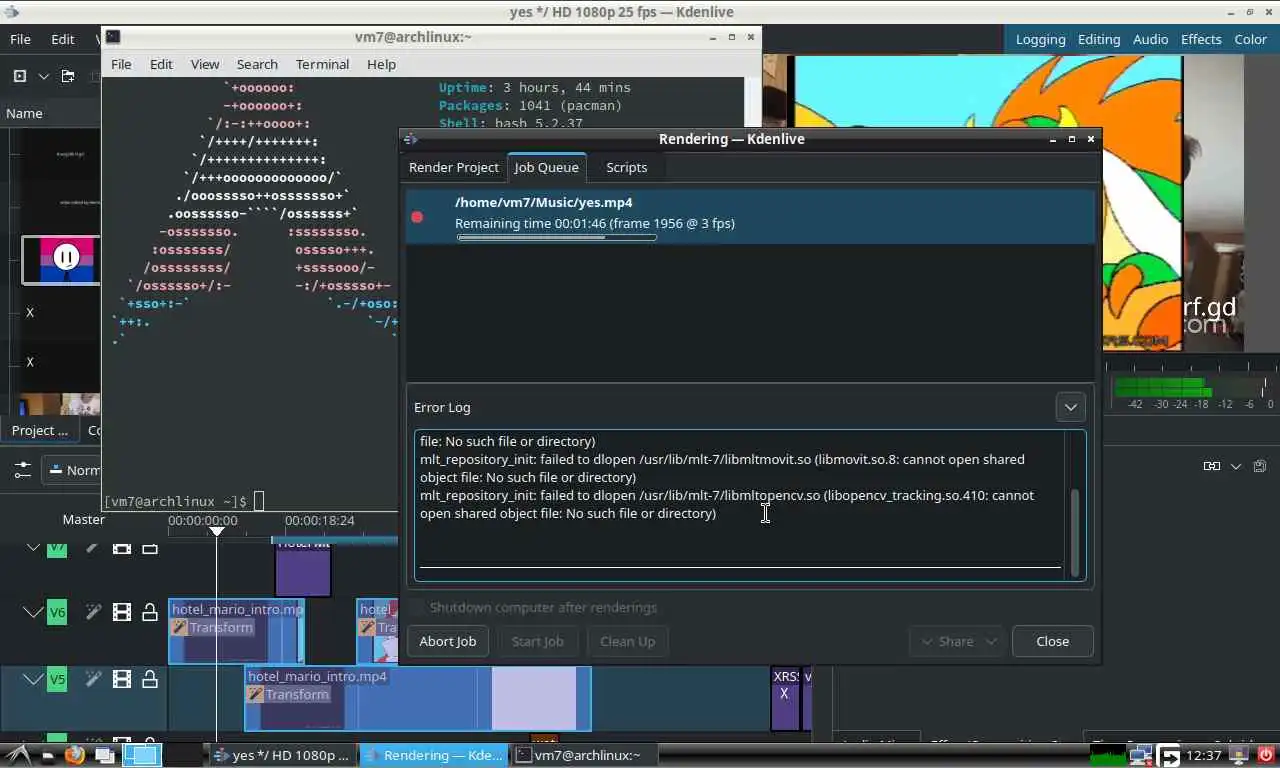Select the first hotel_mario_intro clip on track V6
The image size is (1280, 768).
coord(236,631)
